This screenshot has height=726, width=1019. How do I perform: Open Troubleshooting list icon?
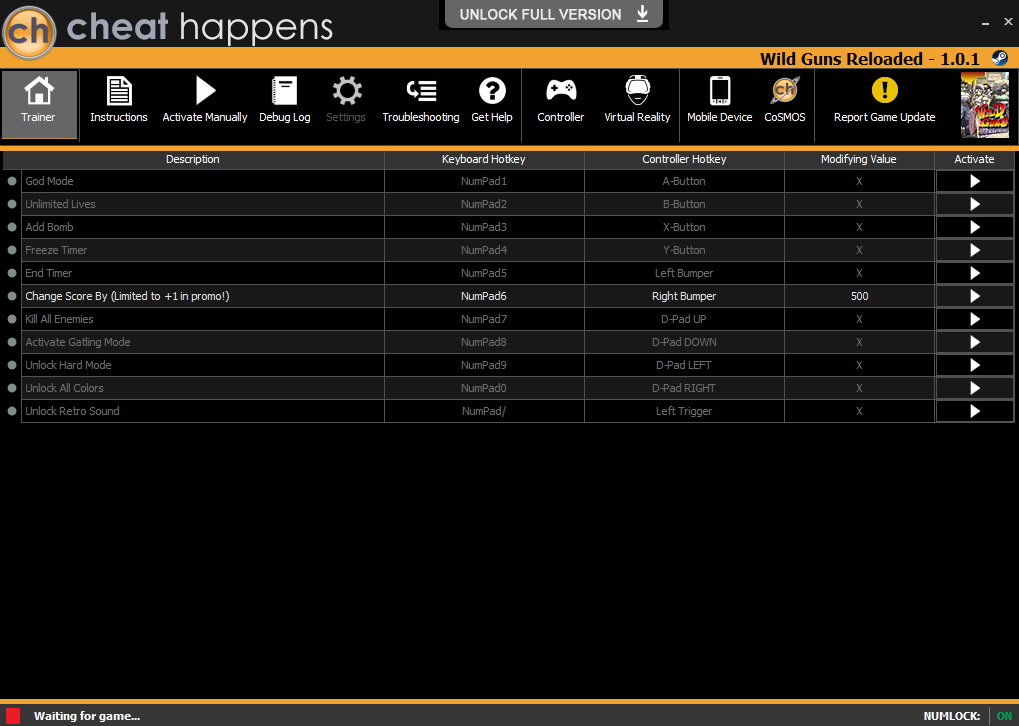421,91
